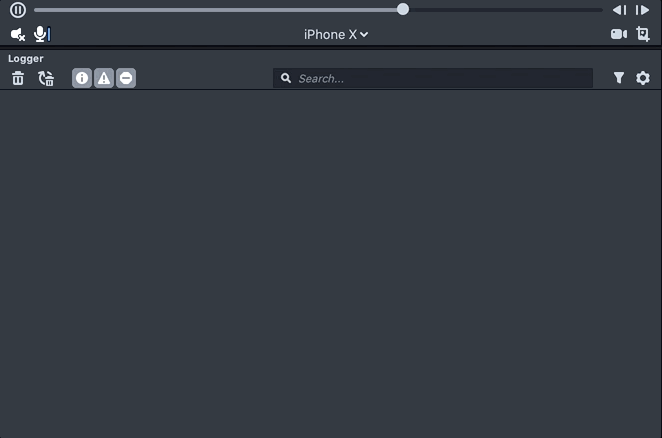Step forward one frame
The image size is (662, 438).
click(642, 10)
